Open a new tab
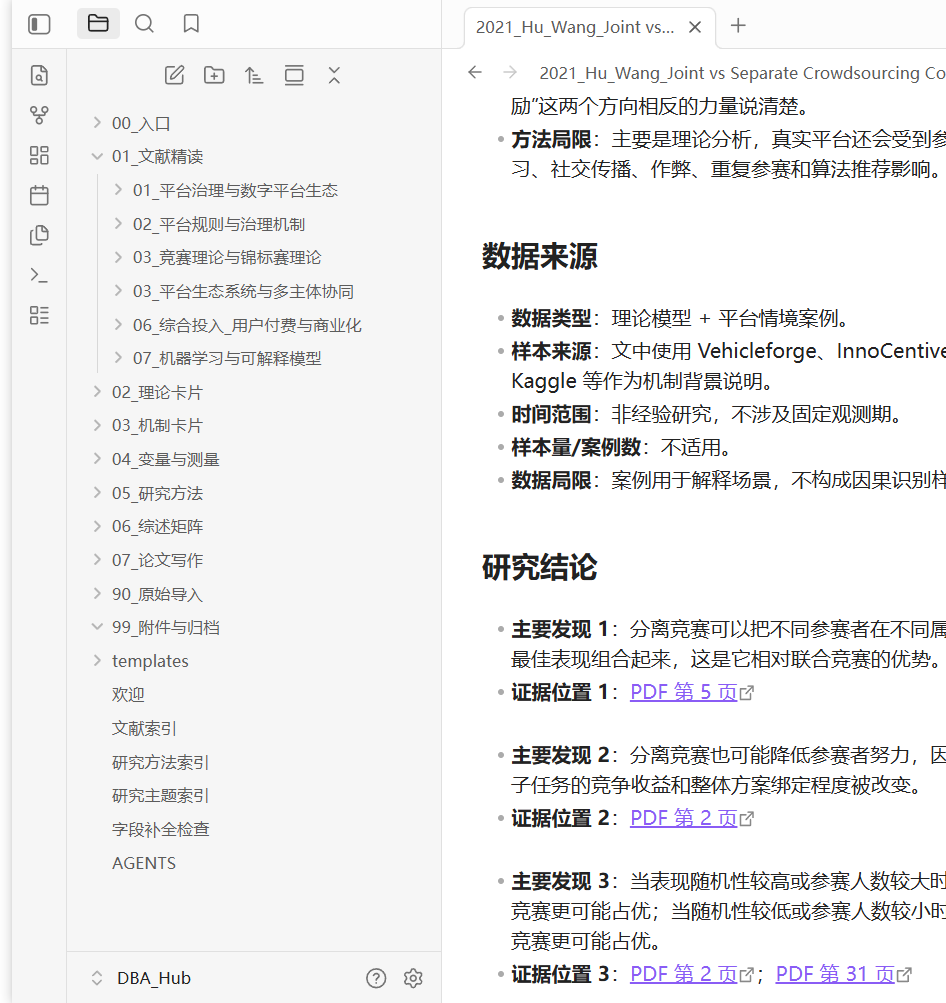Viewport: 946px width, 1003px height. 738,26
